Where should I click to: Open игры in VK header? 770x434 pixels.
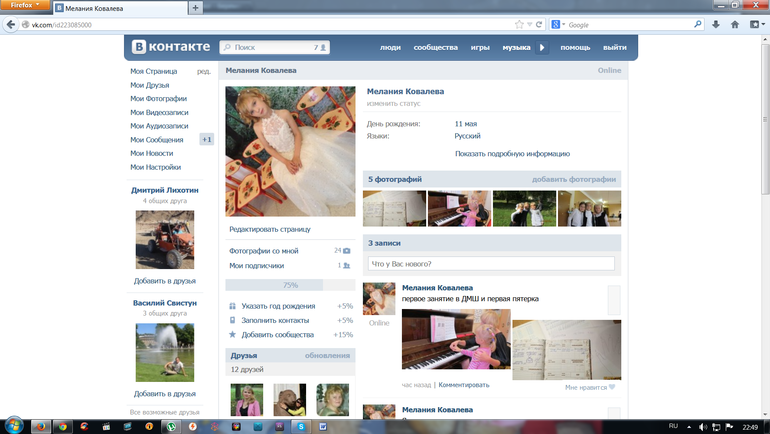tap(480, 48)
